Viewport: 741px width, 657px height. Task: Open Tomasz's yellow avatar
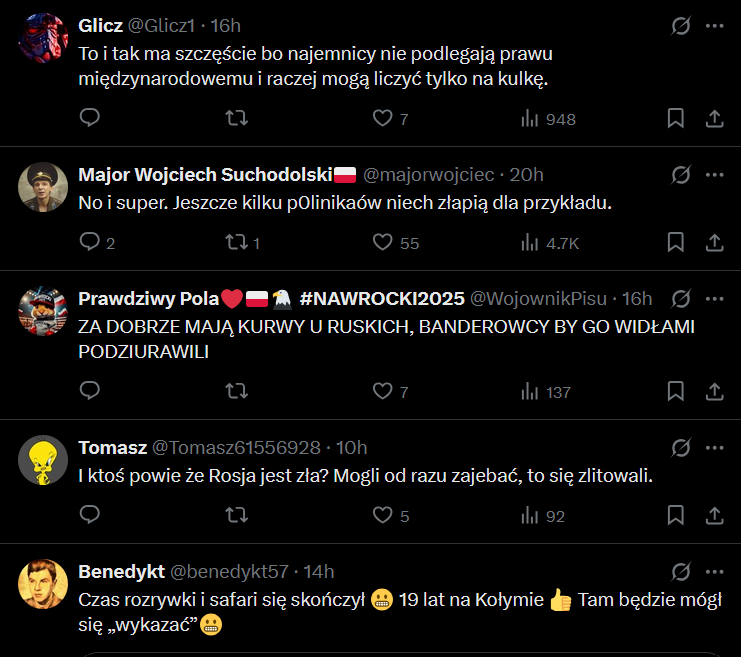coord(44,459)
